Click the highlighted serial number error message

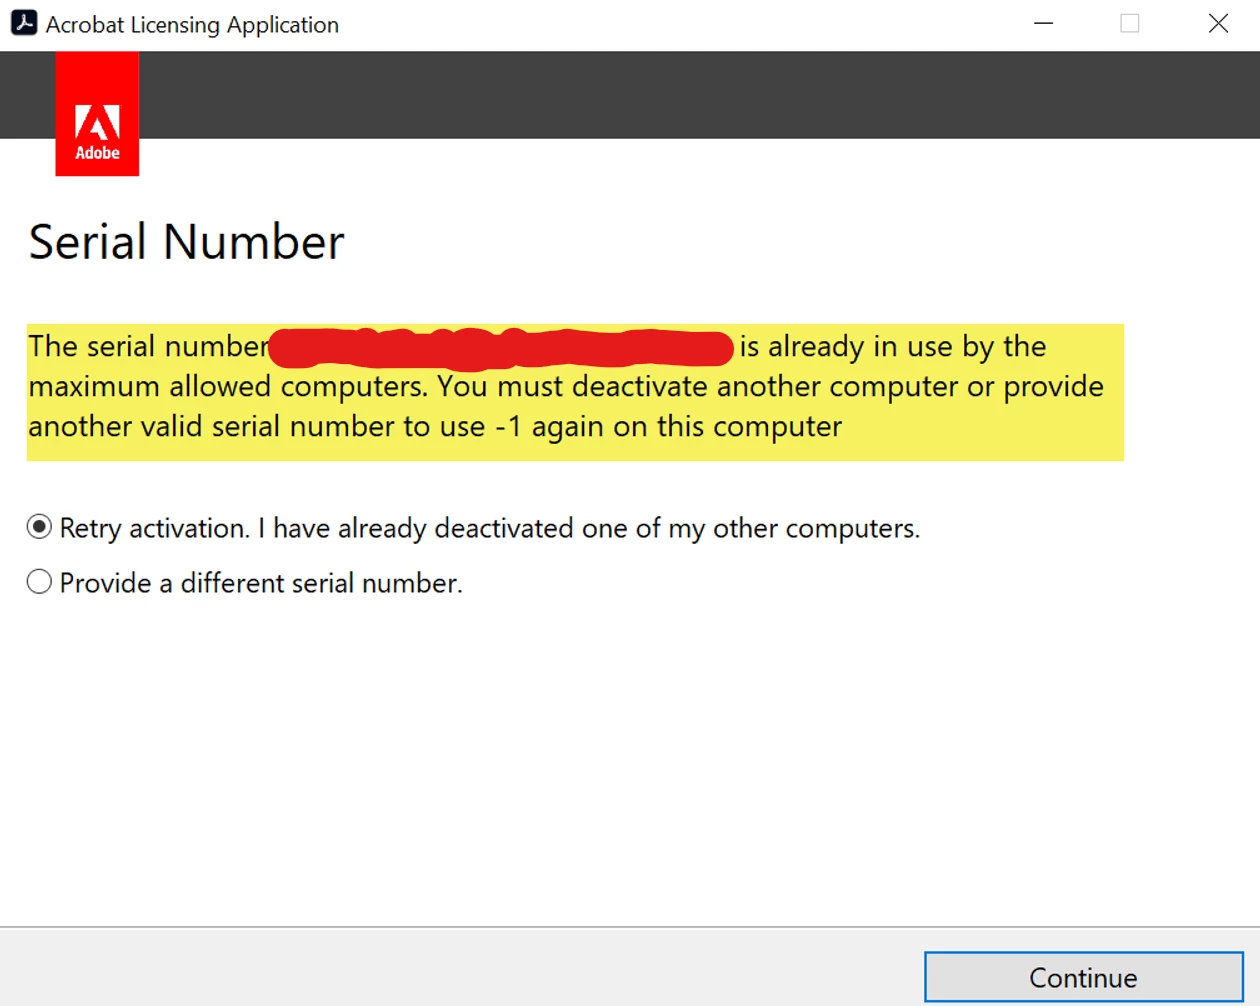575,392
